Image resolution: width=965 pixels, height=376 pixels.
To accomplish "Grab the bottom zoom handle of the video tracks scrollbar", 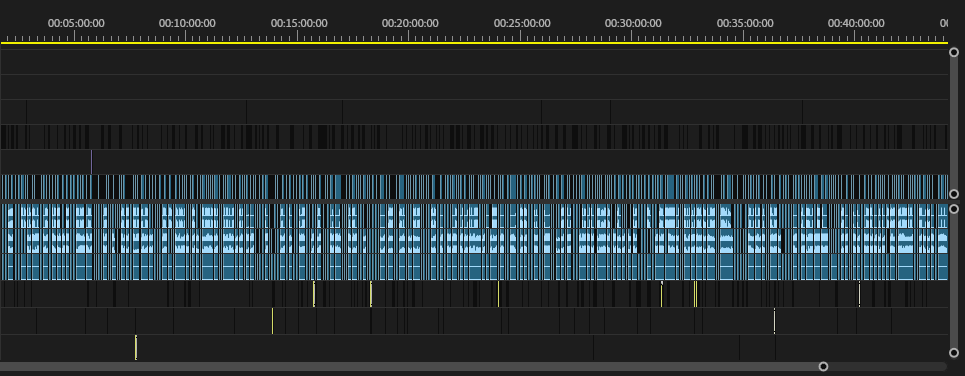I will (954, 194).
